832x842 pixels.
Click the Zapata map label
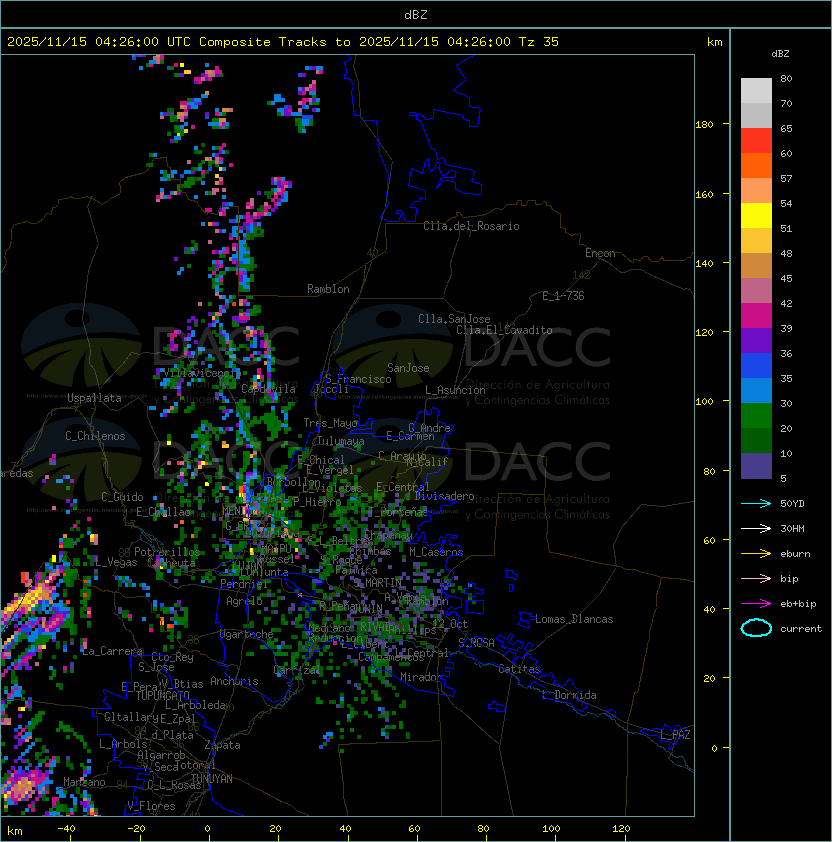[x=222, y=745]
